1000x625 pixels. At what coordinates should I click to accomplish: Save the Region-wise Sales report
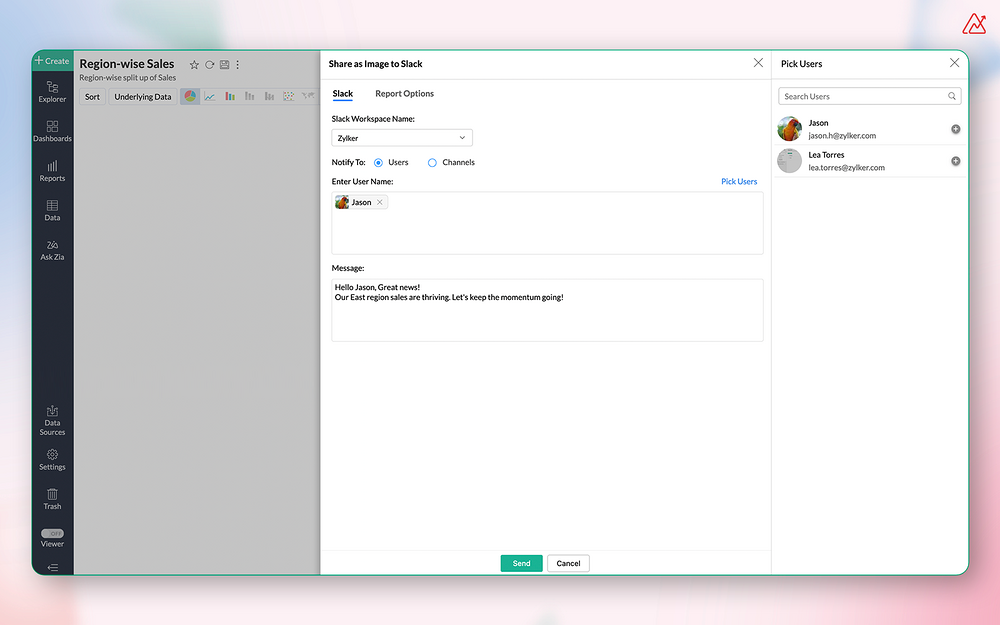(224, 64)
